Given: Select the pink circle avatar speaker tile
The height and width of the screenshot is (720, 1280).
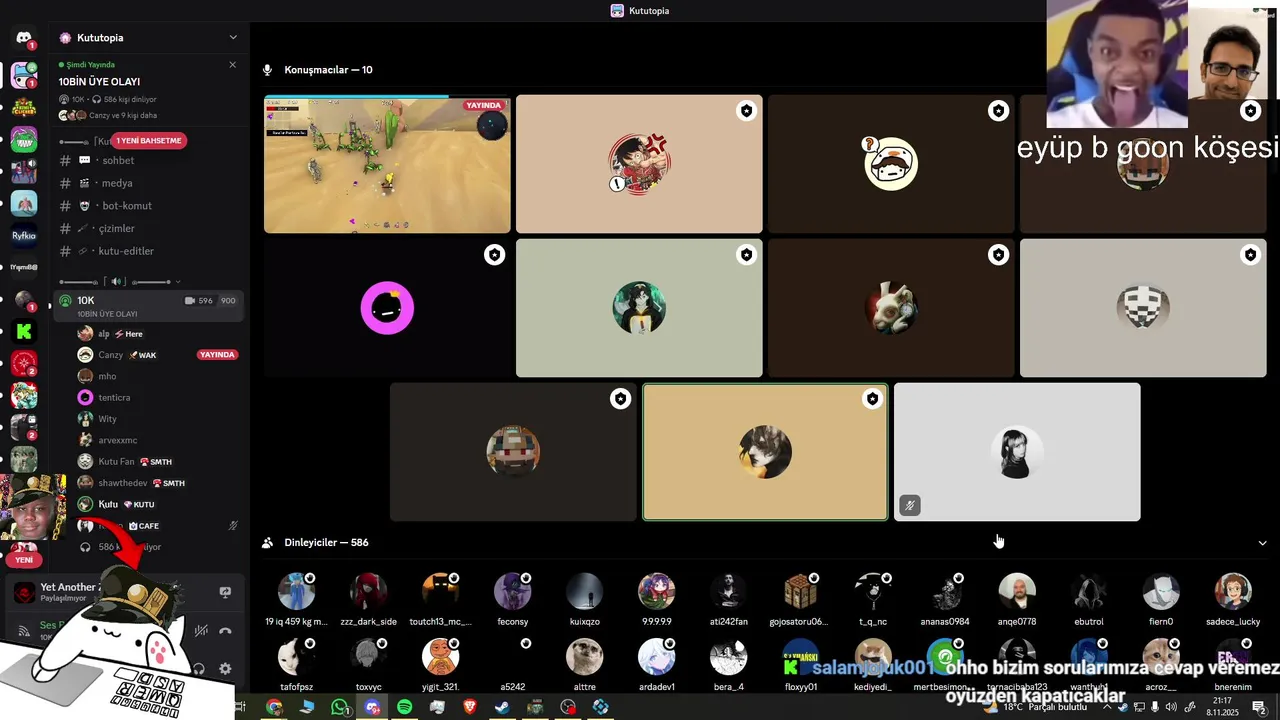Looking at the screenshot, I should pos(387,308).
